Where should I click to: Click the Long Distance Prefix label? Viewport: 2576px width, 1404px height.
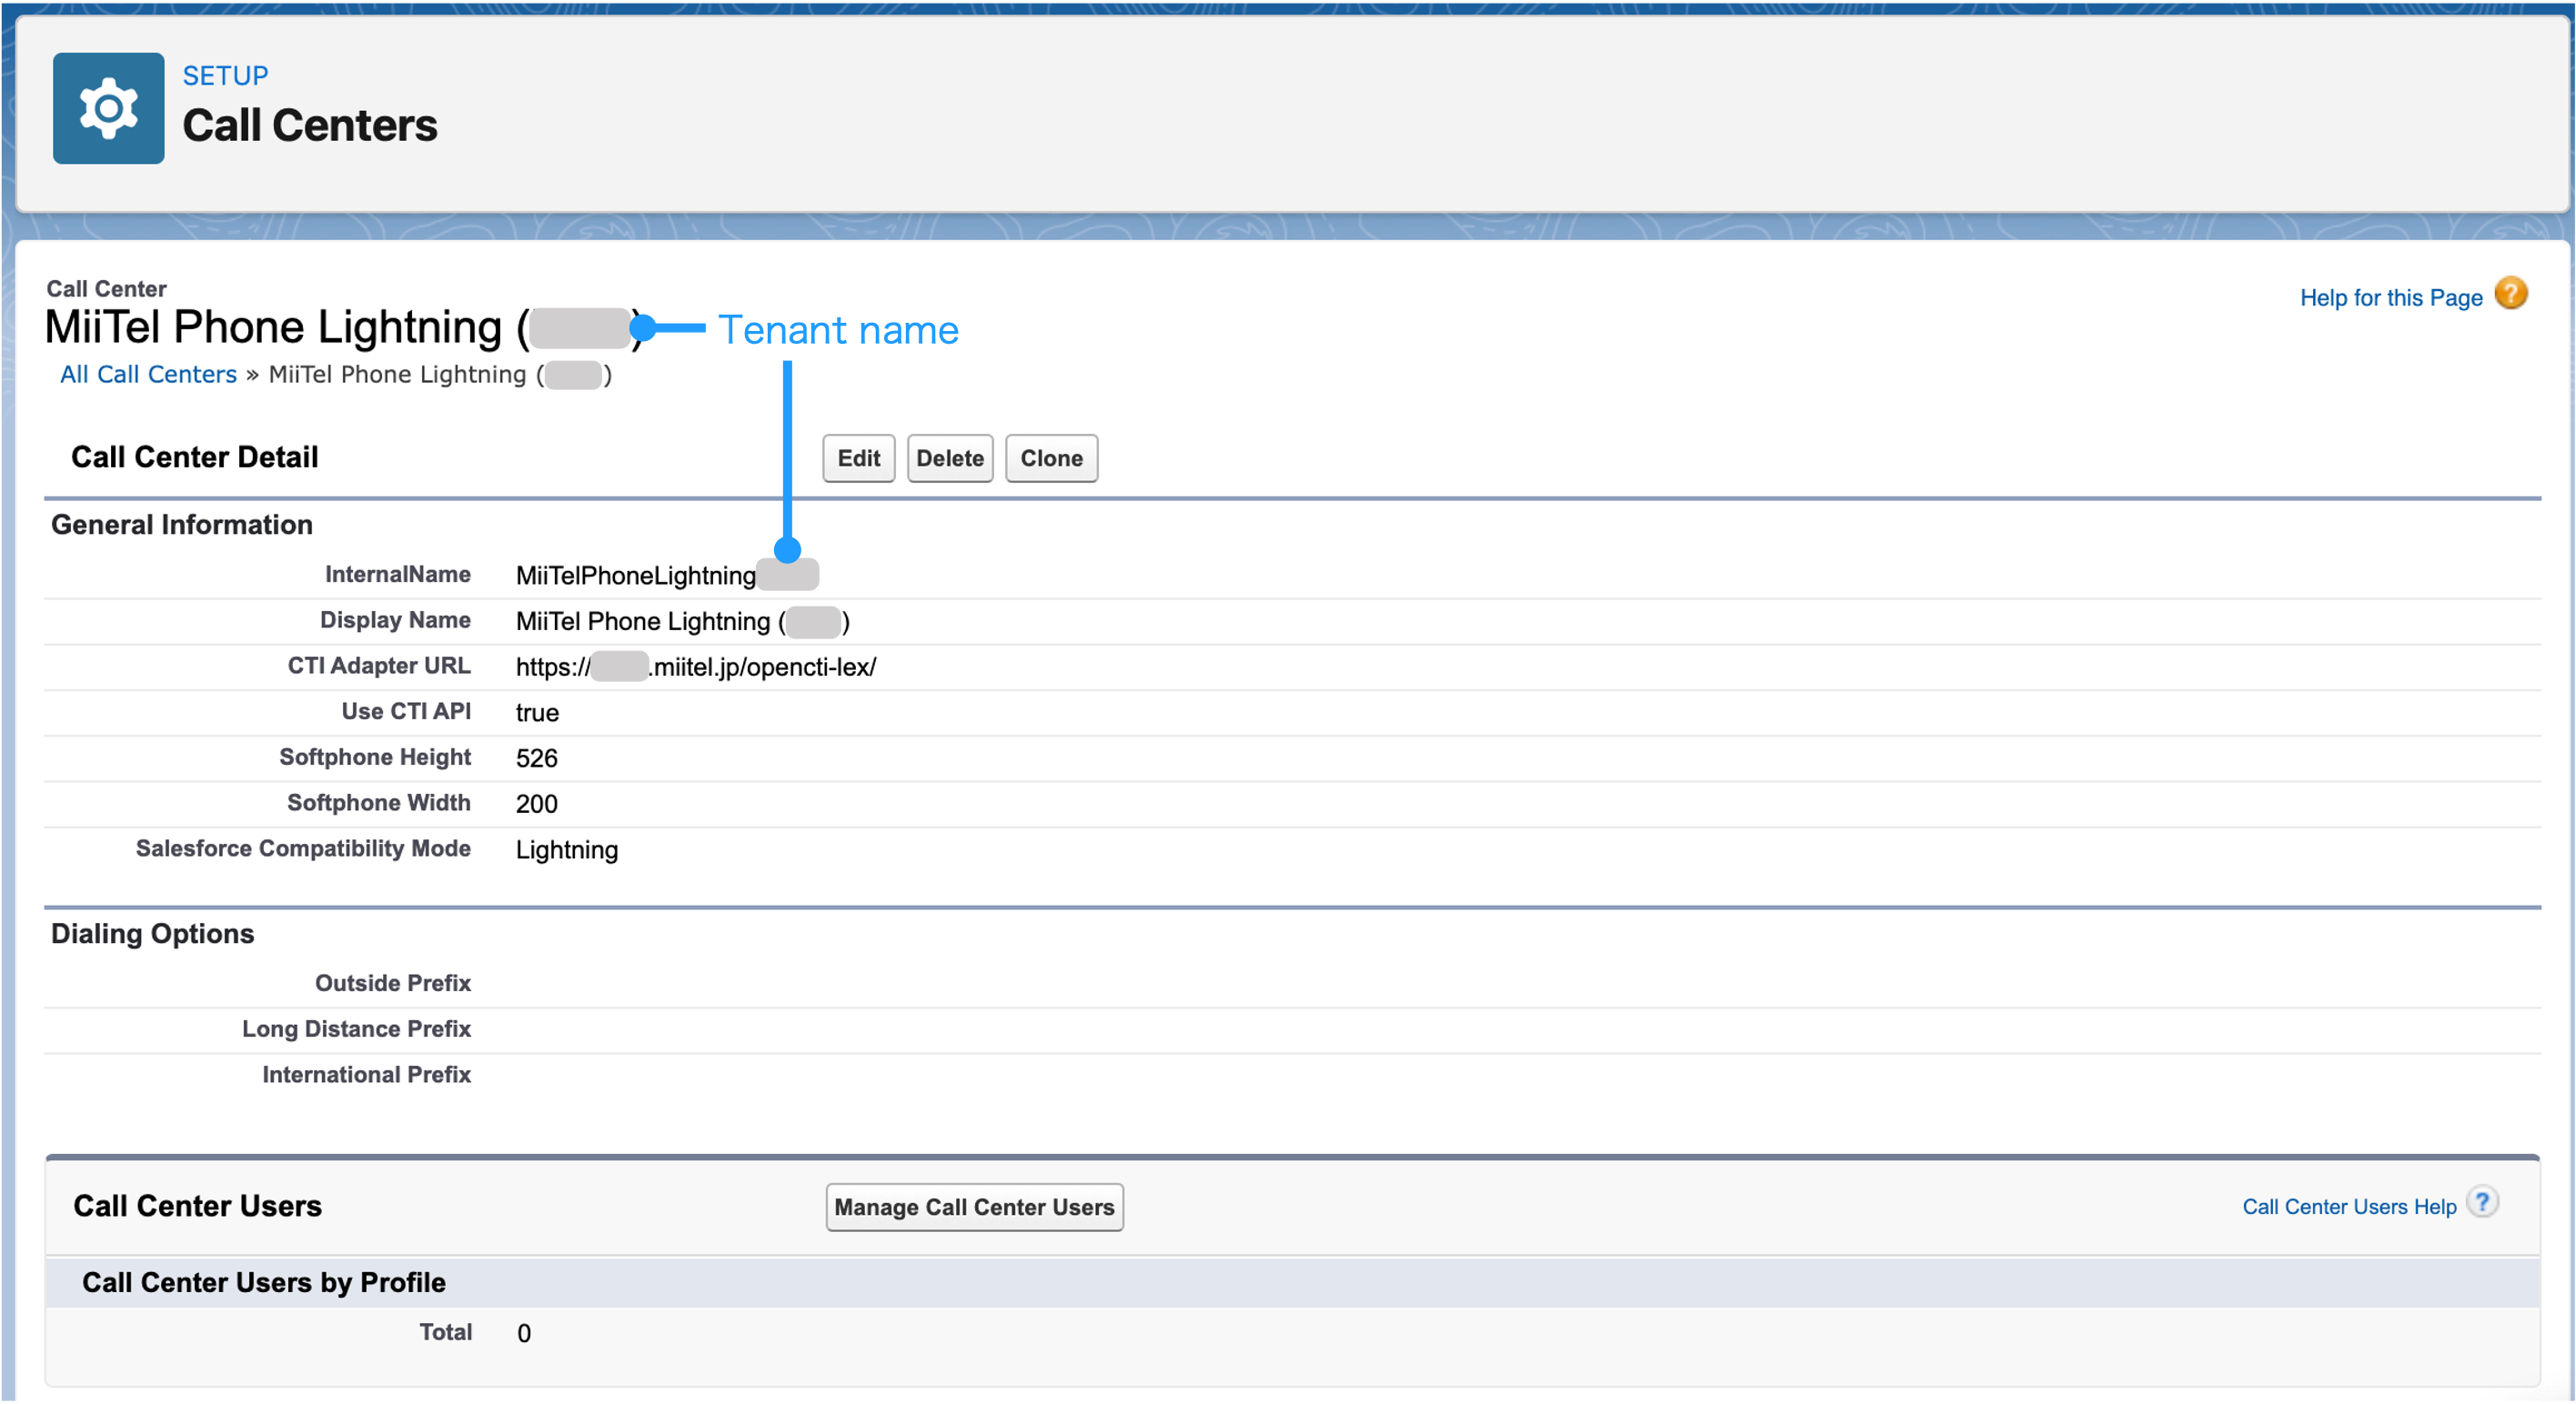356,1029
